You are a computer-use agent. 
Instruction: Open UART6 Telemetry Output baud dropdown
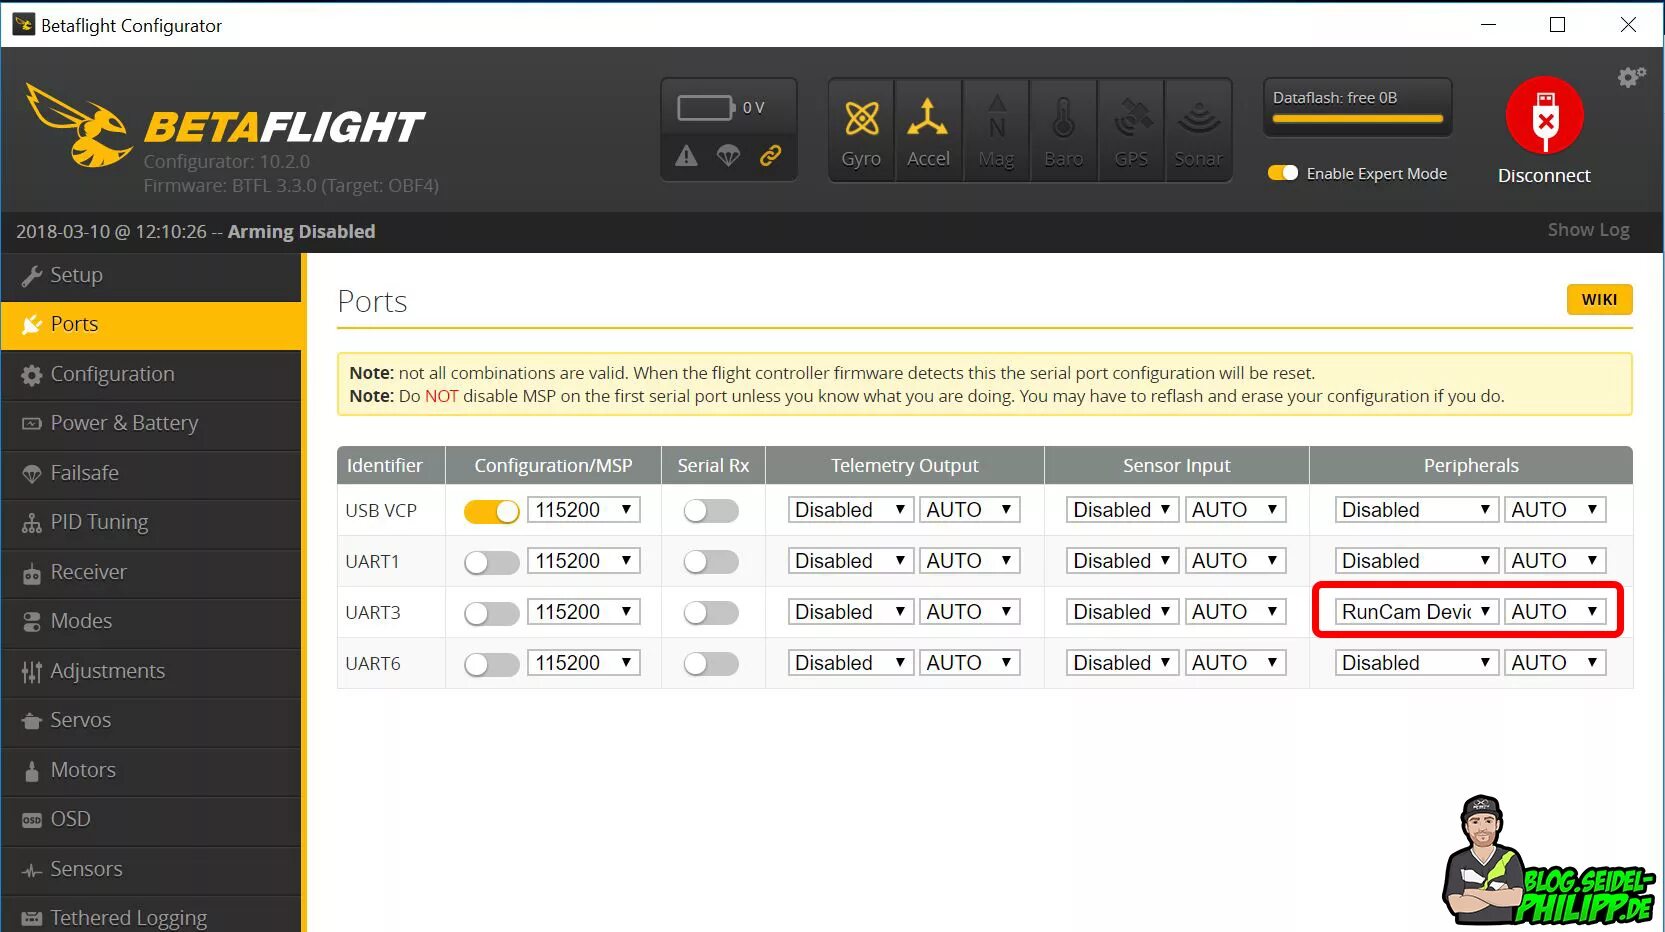pyautogui.click(x=970, y=663)
